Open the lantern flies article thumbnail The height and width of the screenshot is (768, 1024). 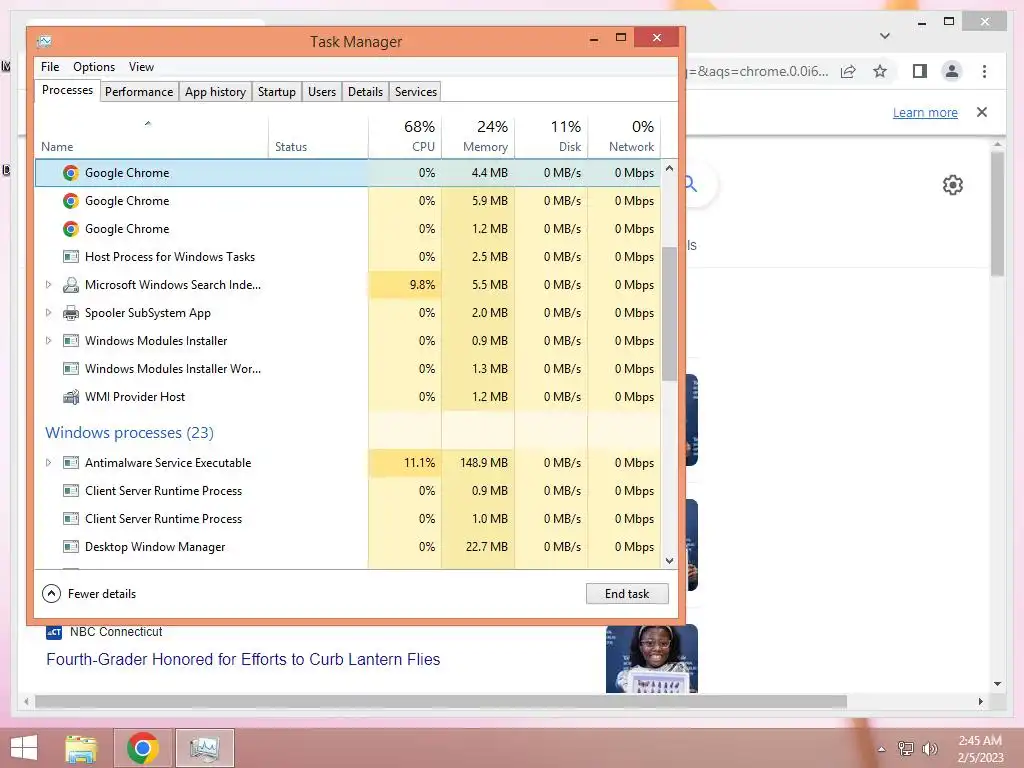point(652,658)
